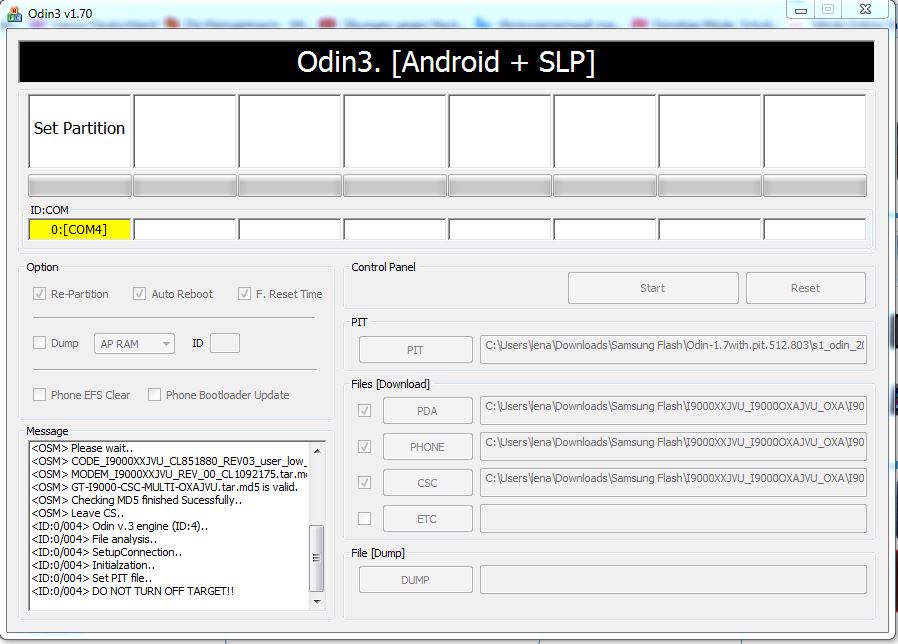Click the message log scroll down arrow
Screen dimensions: 898x644
pyautogui.click(x=317, y=602)
